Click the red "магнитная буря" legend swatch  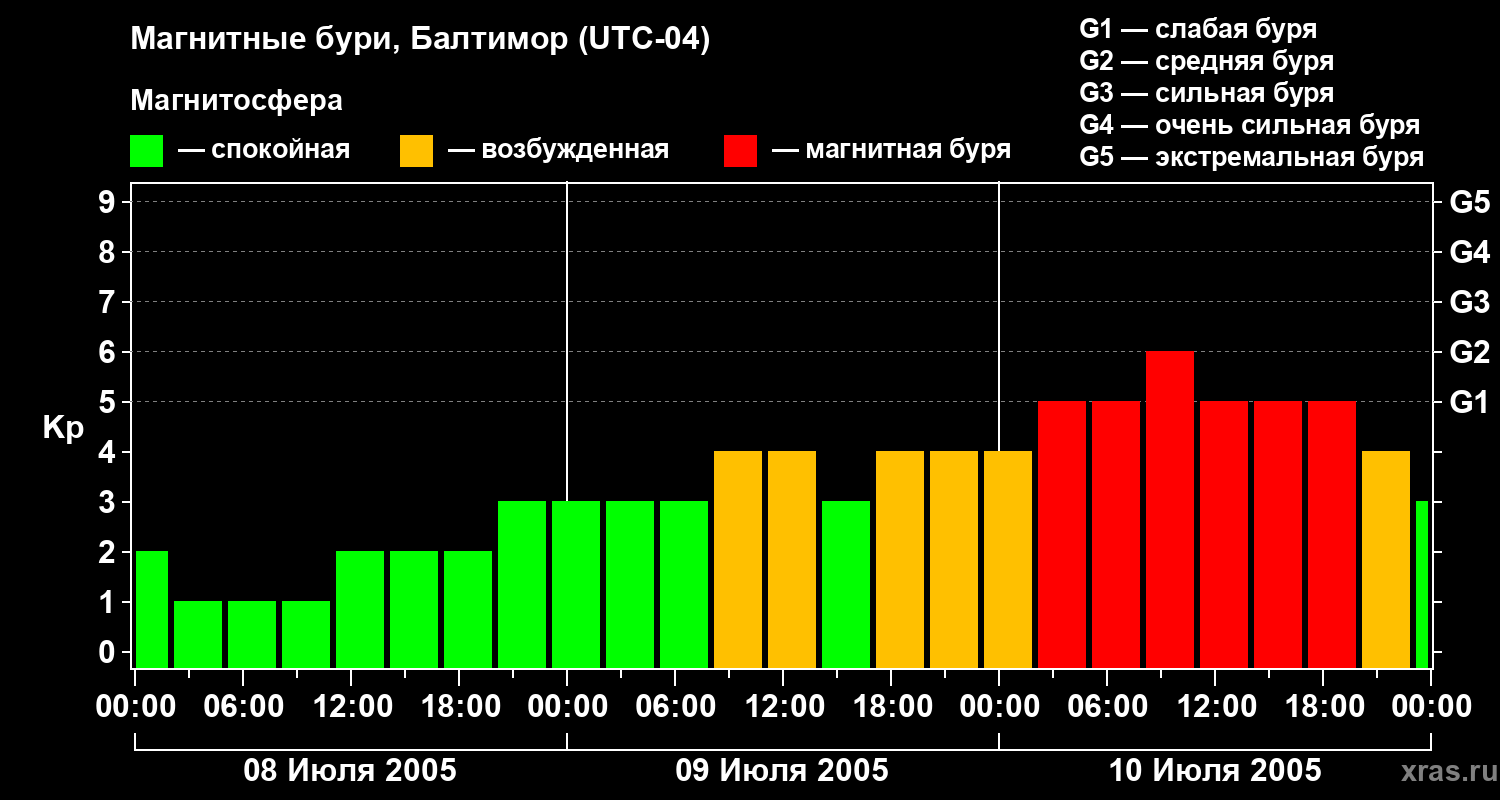[741, 151]
